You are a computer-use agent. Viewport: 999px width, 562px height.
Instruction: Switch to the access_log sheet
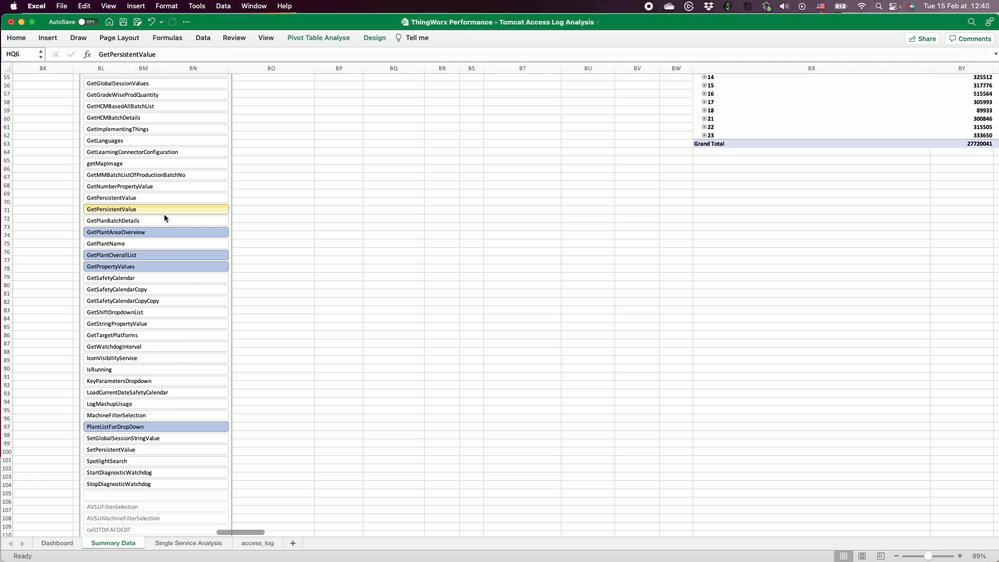click(257, 543)
